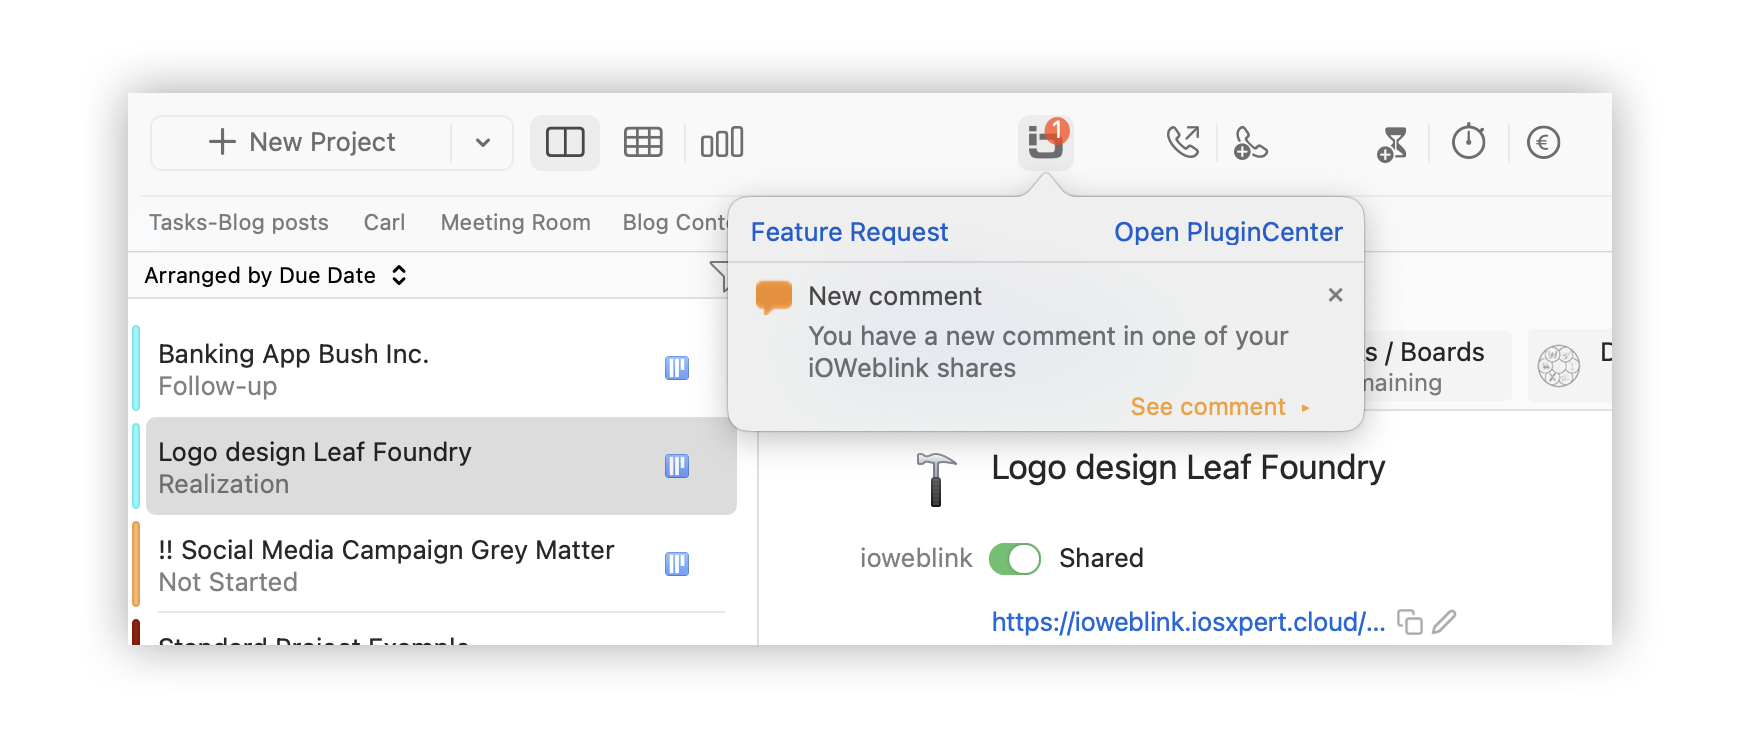Click the New Project button
The width and height of the screenshot is (1740, 738).
coord(302,142)
